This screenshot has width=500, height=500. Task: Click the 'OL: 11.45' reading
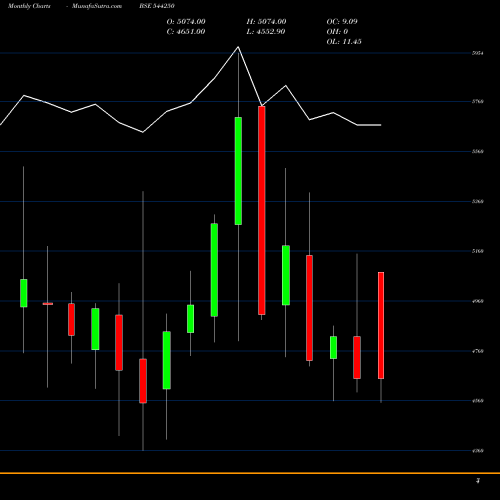click(x=344, y=42)
